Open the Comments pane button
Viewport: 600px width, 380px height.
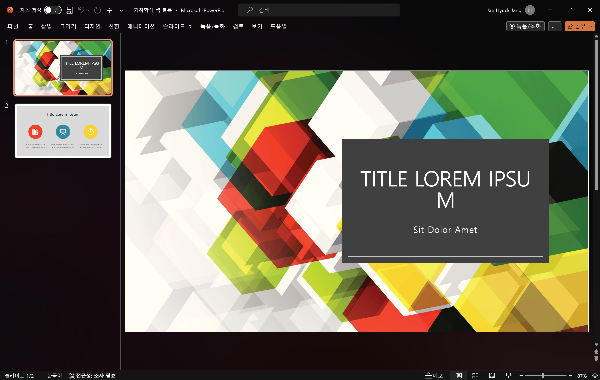[554, 26]
